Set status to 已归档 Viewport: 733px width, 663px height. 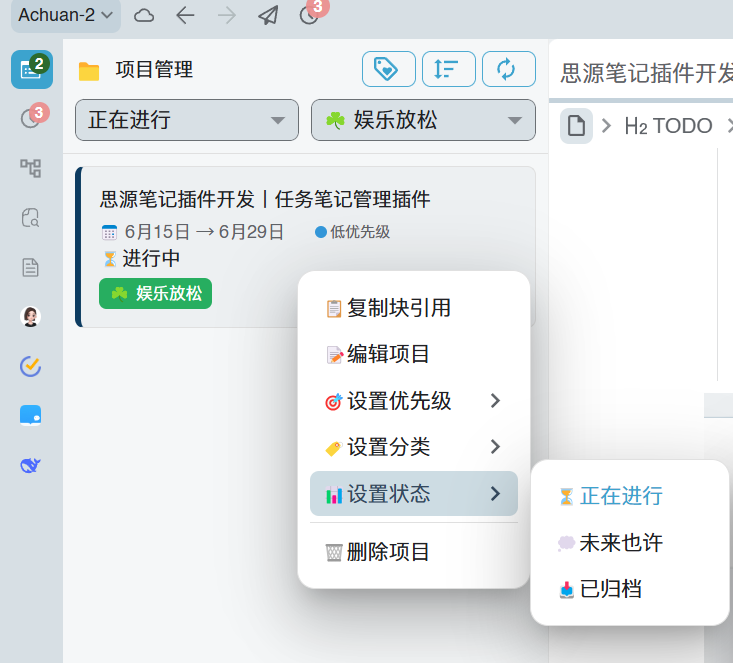(630, 589)
